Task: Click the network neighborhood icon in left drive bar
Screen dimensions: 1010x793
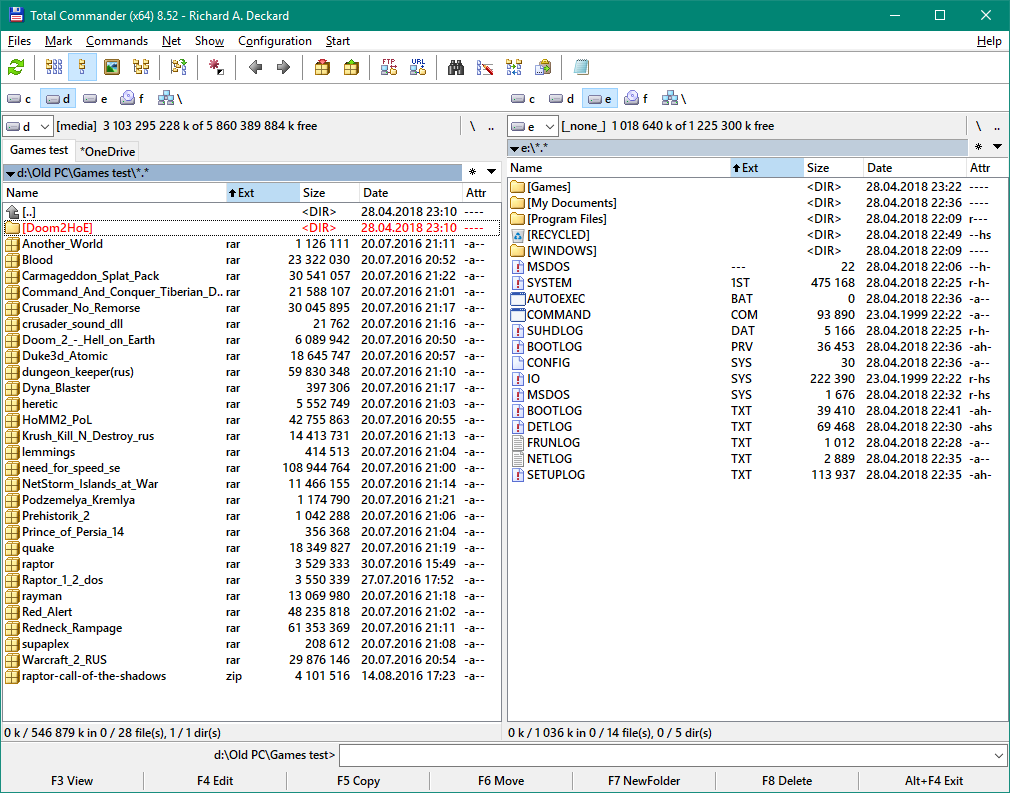Action: click(165, 99)
